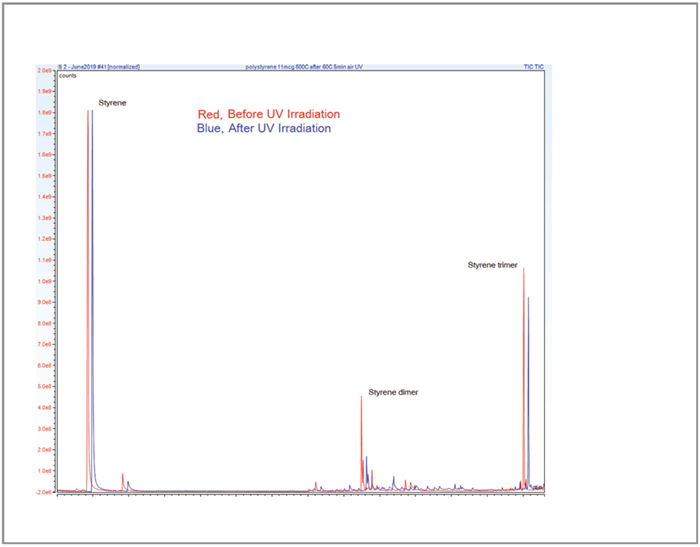
Task: Click the 2.0e9 y-axis tick label
Action: (x=45, y=71)
